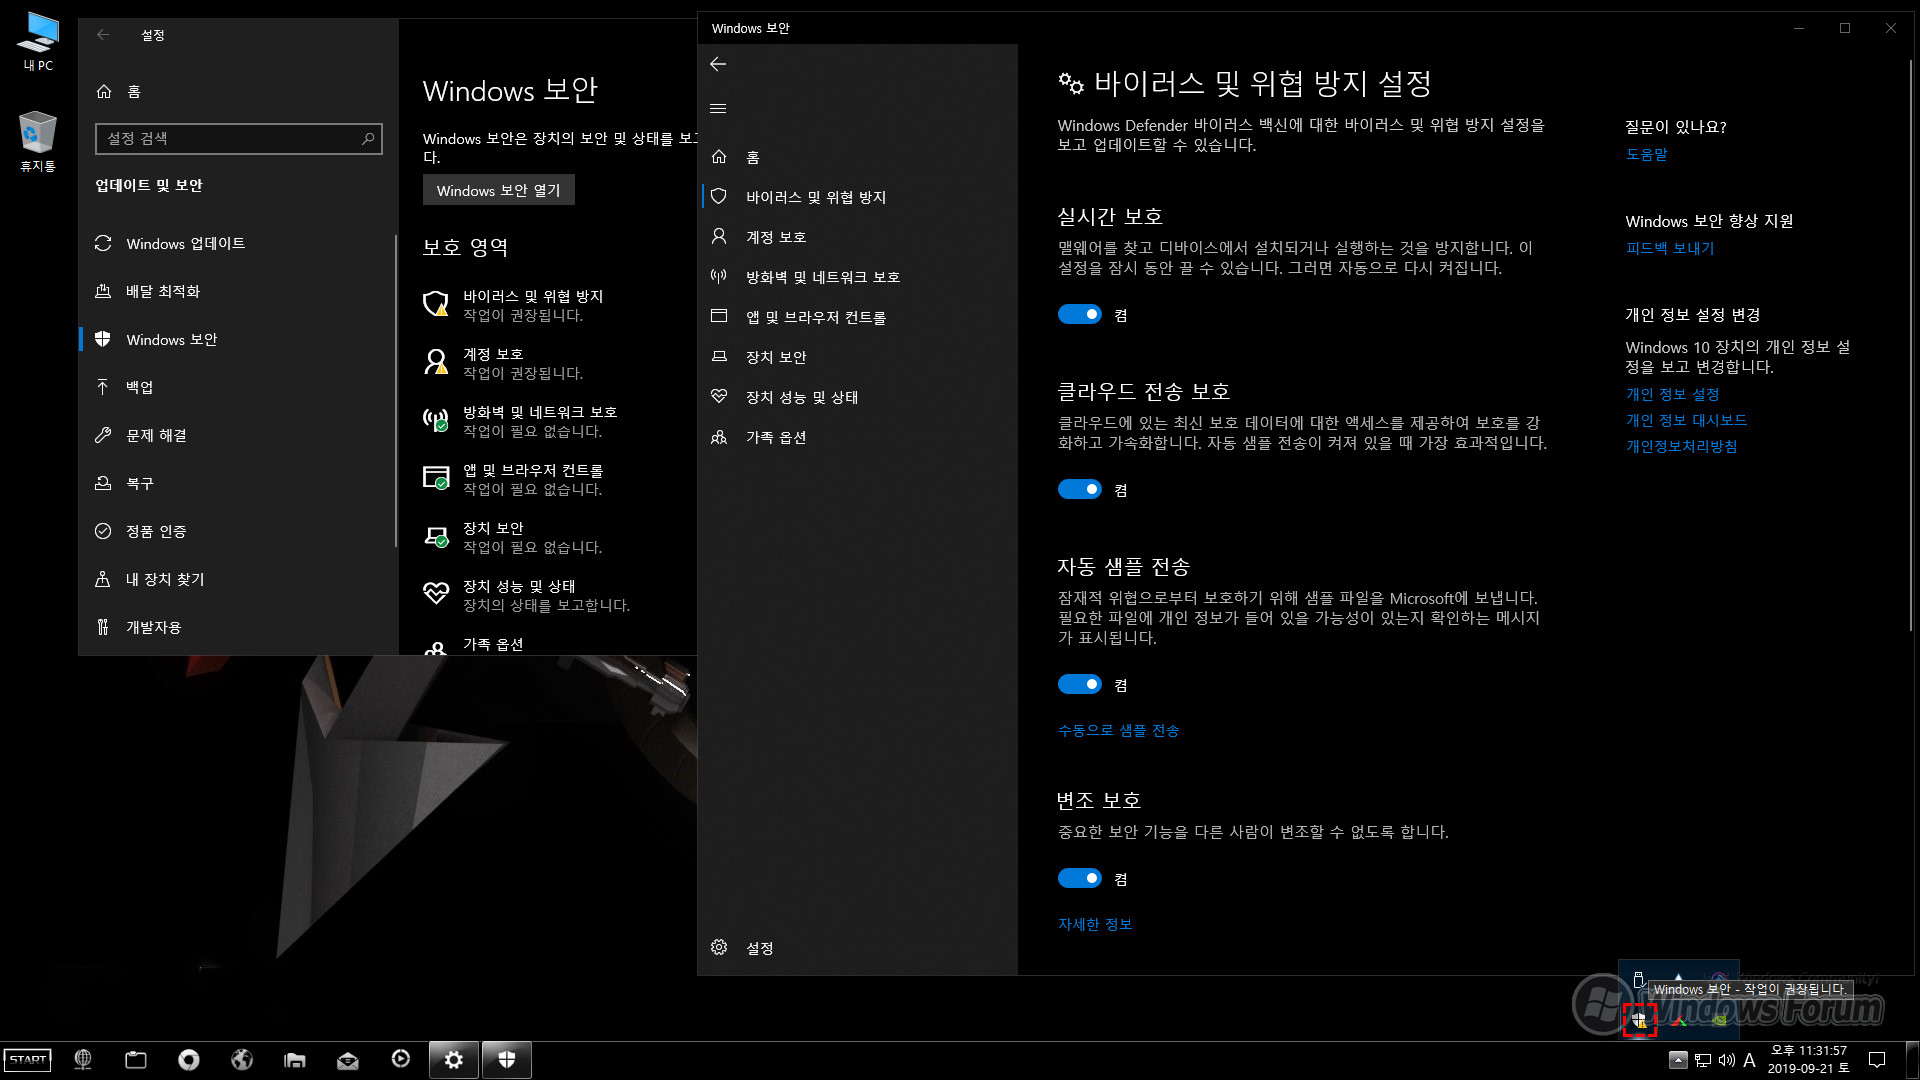
Task: Click search magnifier icon in 설정 검색
Action: (x=368, y=138)
